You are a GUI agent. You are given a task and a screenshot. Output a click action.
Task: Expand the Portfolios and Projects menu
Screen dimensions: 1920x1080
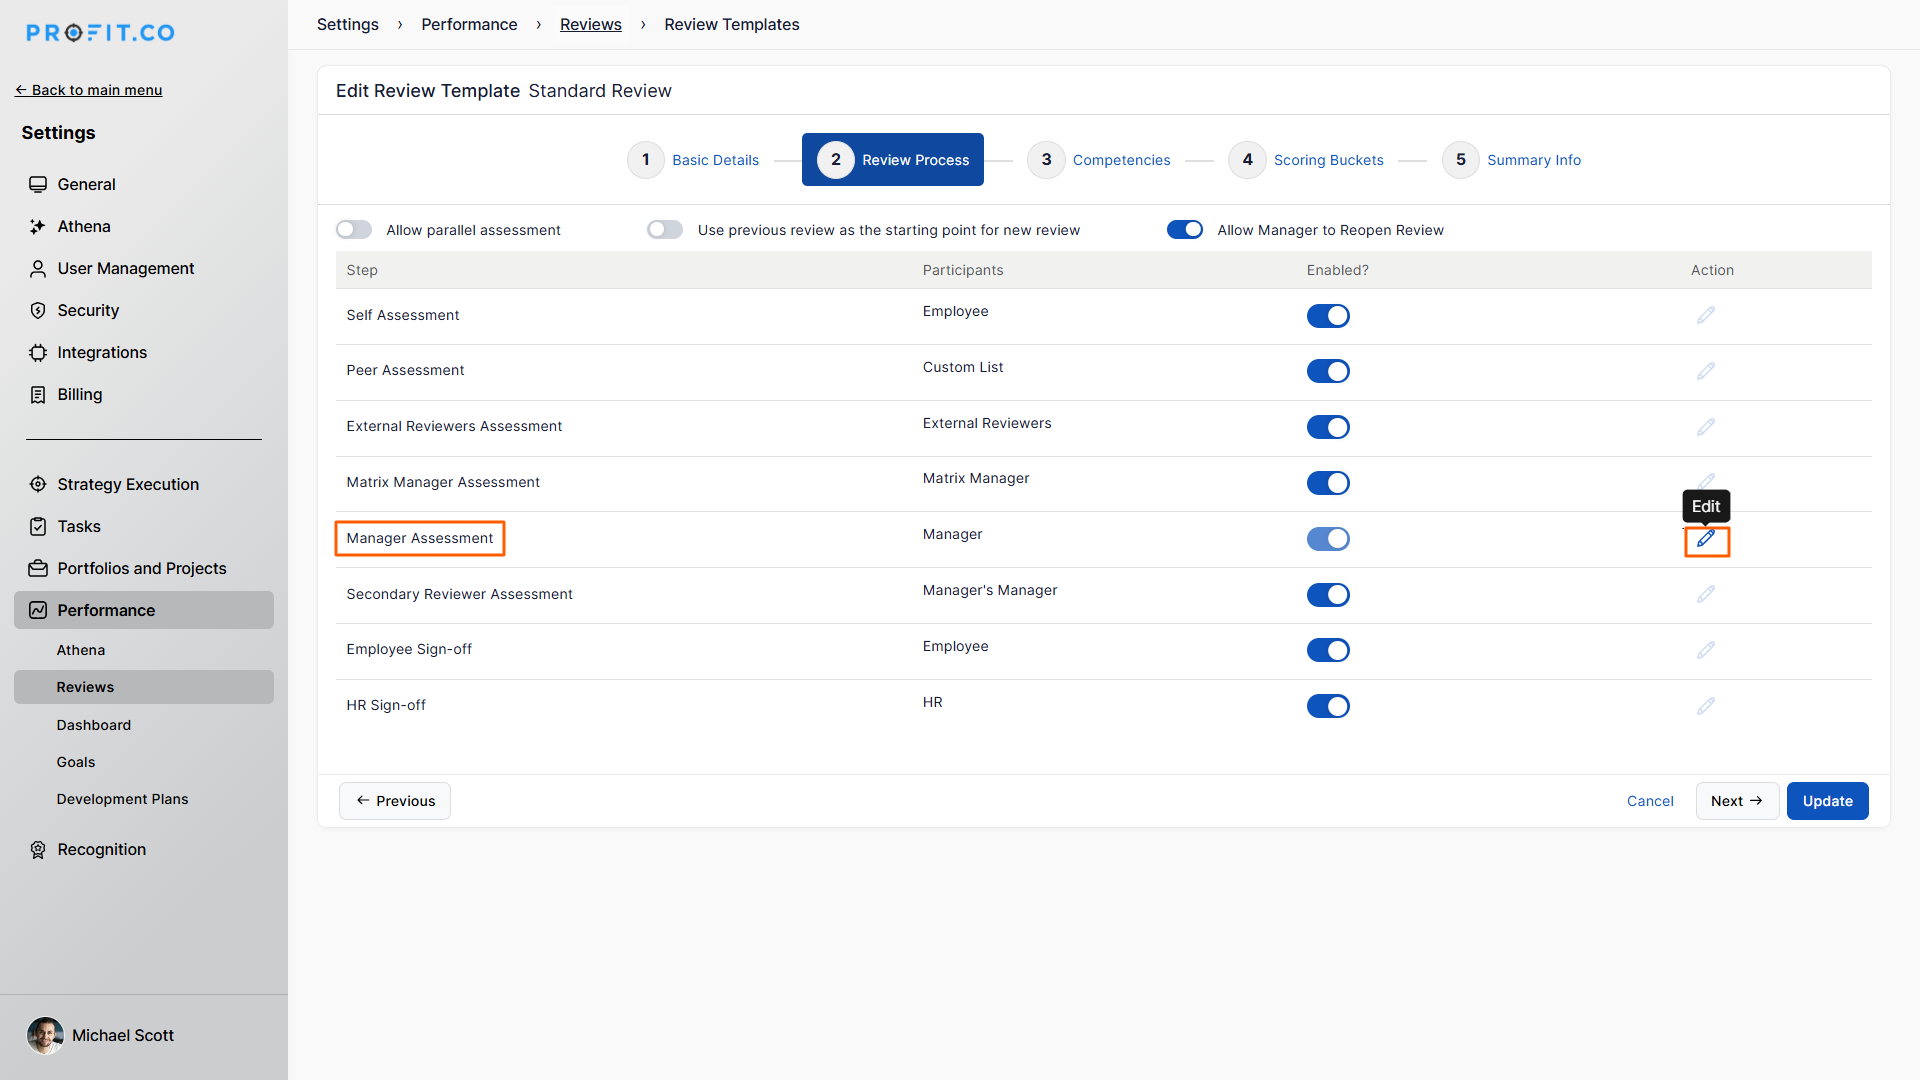tap(142, 569)
